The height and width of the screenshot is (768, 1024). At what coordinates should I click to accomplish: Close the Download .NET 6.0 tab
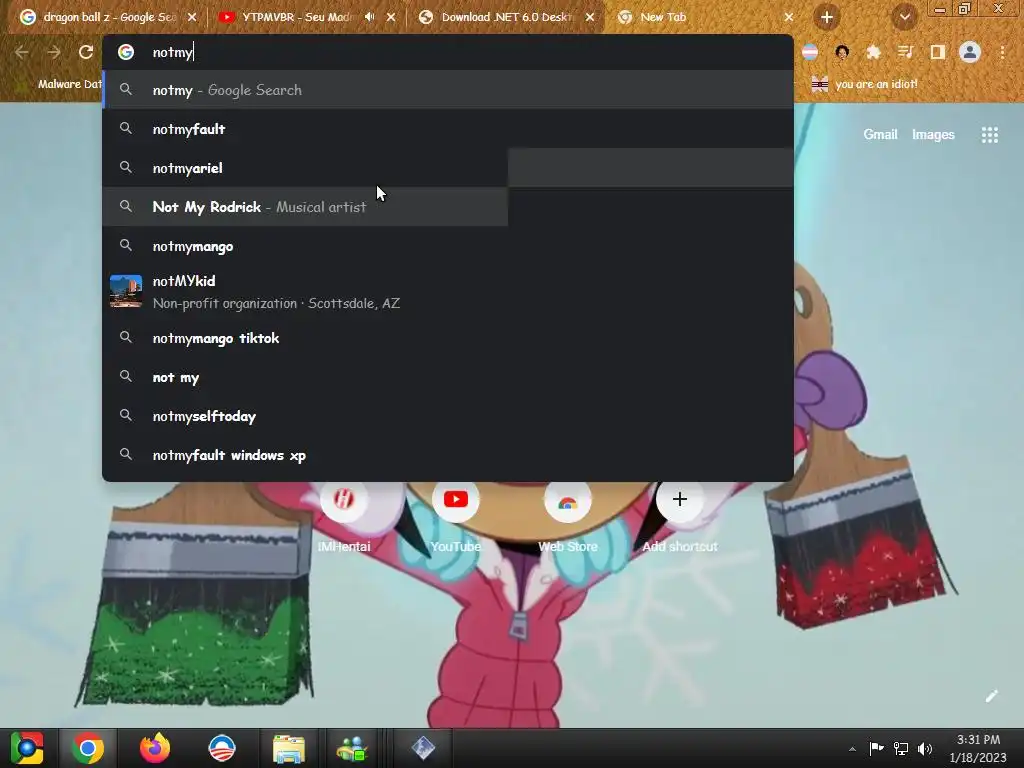[x=590, y=18]
